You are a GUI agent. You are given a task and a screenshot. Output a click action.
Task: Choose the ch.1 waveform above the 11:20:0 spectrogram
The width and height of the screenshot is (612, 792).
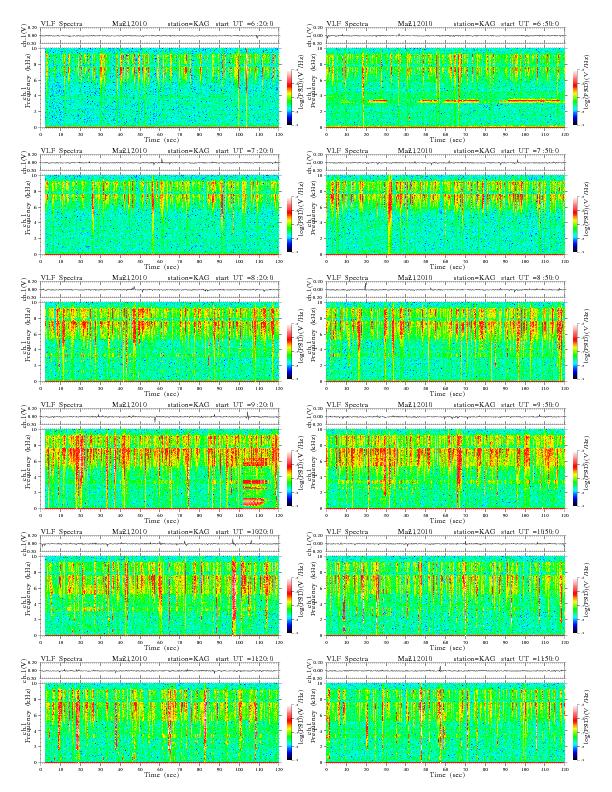pyautogui.click(x=160, y=671)
